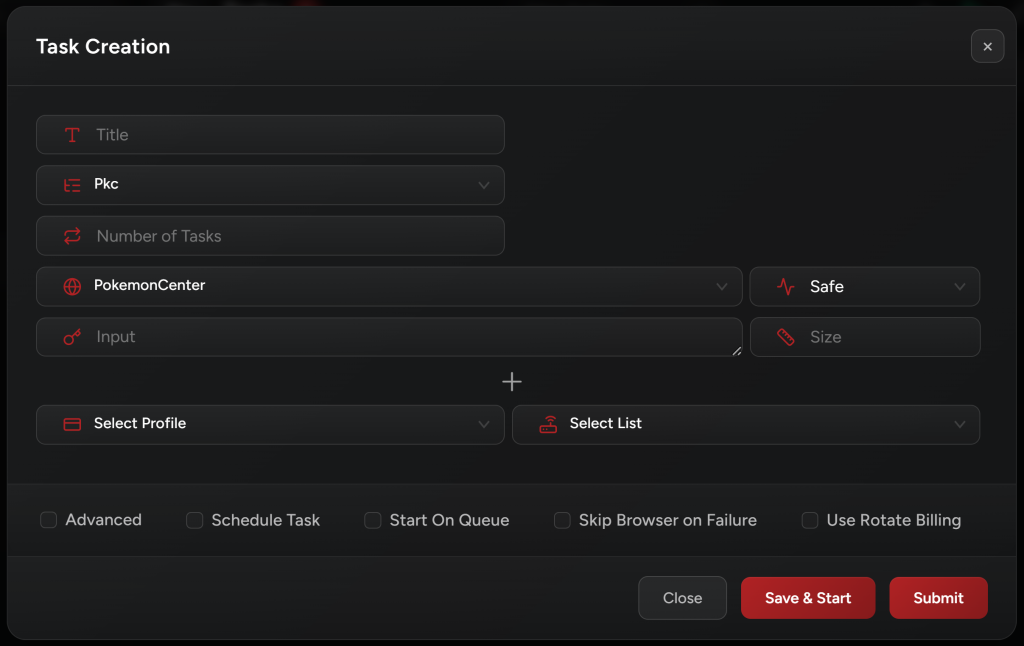Screen dimensions: 1024x646
Task: Click the pulse icon next to Safe
Action: [786, 287]
